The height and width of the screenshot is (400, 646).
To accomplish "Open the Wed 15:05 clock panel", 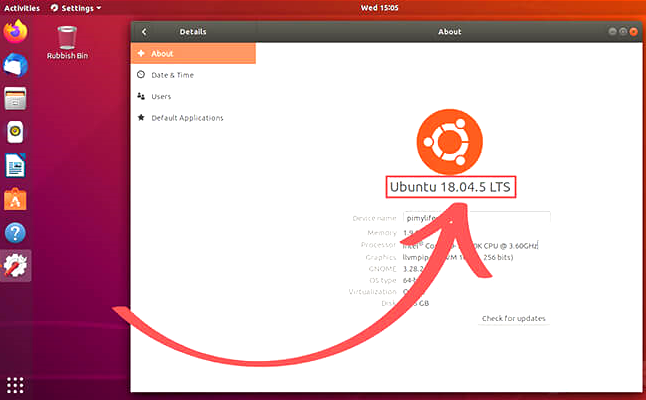I will click(379, 7).
